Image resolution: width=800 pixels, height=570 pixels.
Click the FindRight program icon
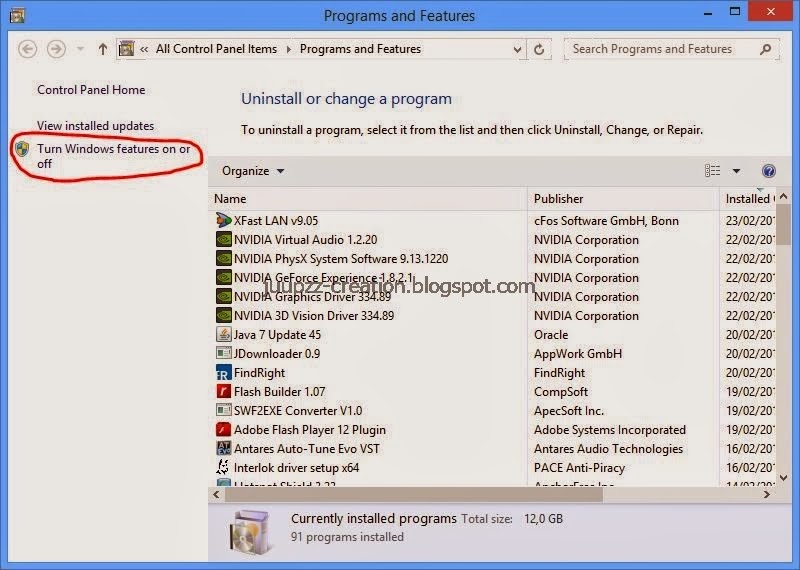click(x=223, y=373)
